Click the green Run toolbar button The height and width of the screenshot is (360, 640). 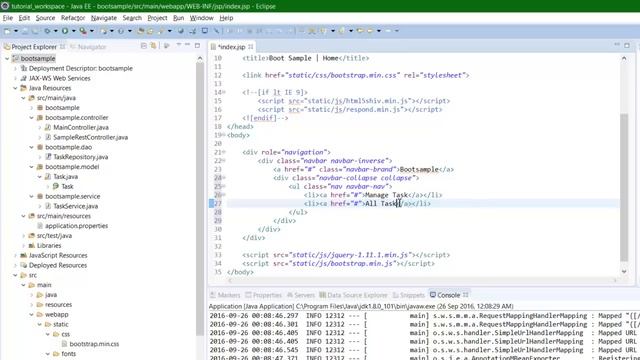click(65, 31)
